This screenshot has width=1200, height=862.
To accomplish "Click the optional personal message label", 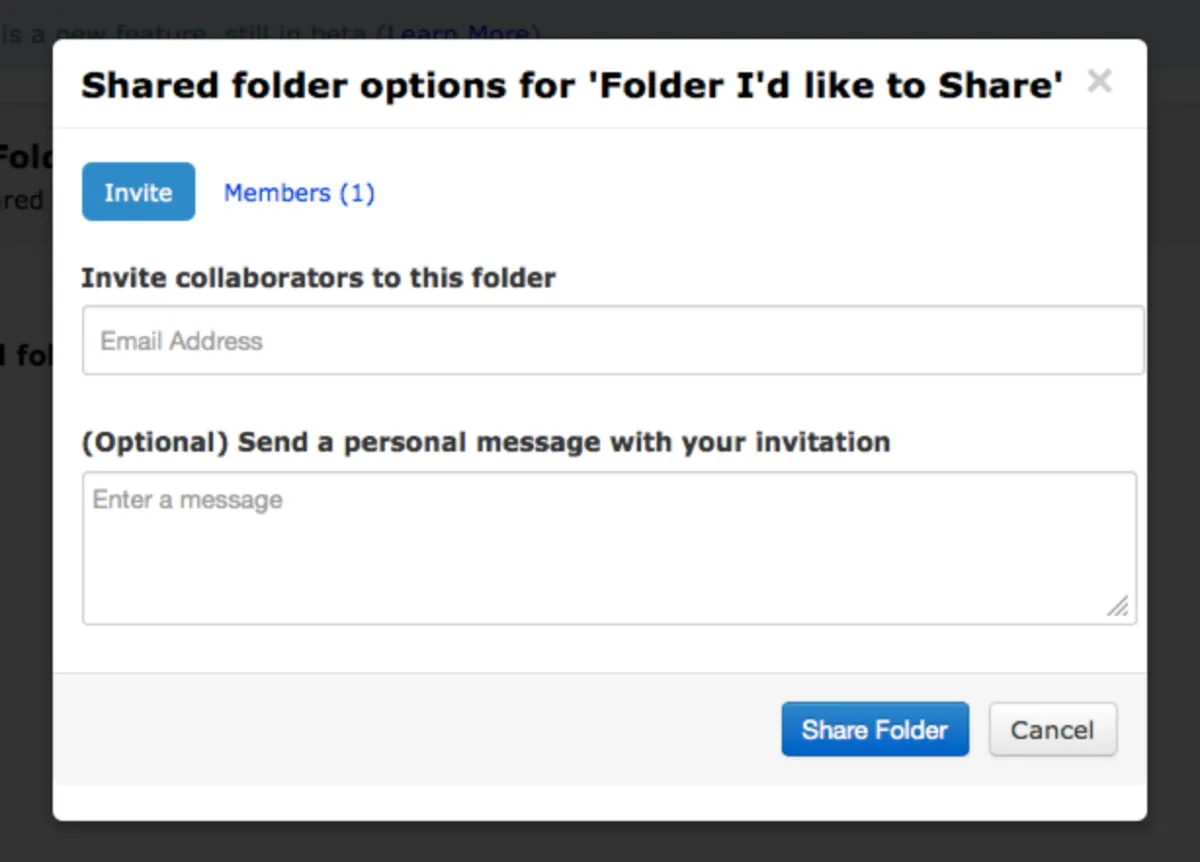I will coord(485,442).
